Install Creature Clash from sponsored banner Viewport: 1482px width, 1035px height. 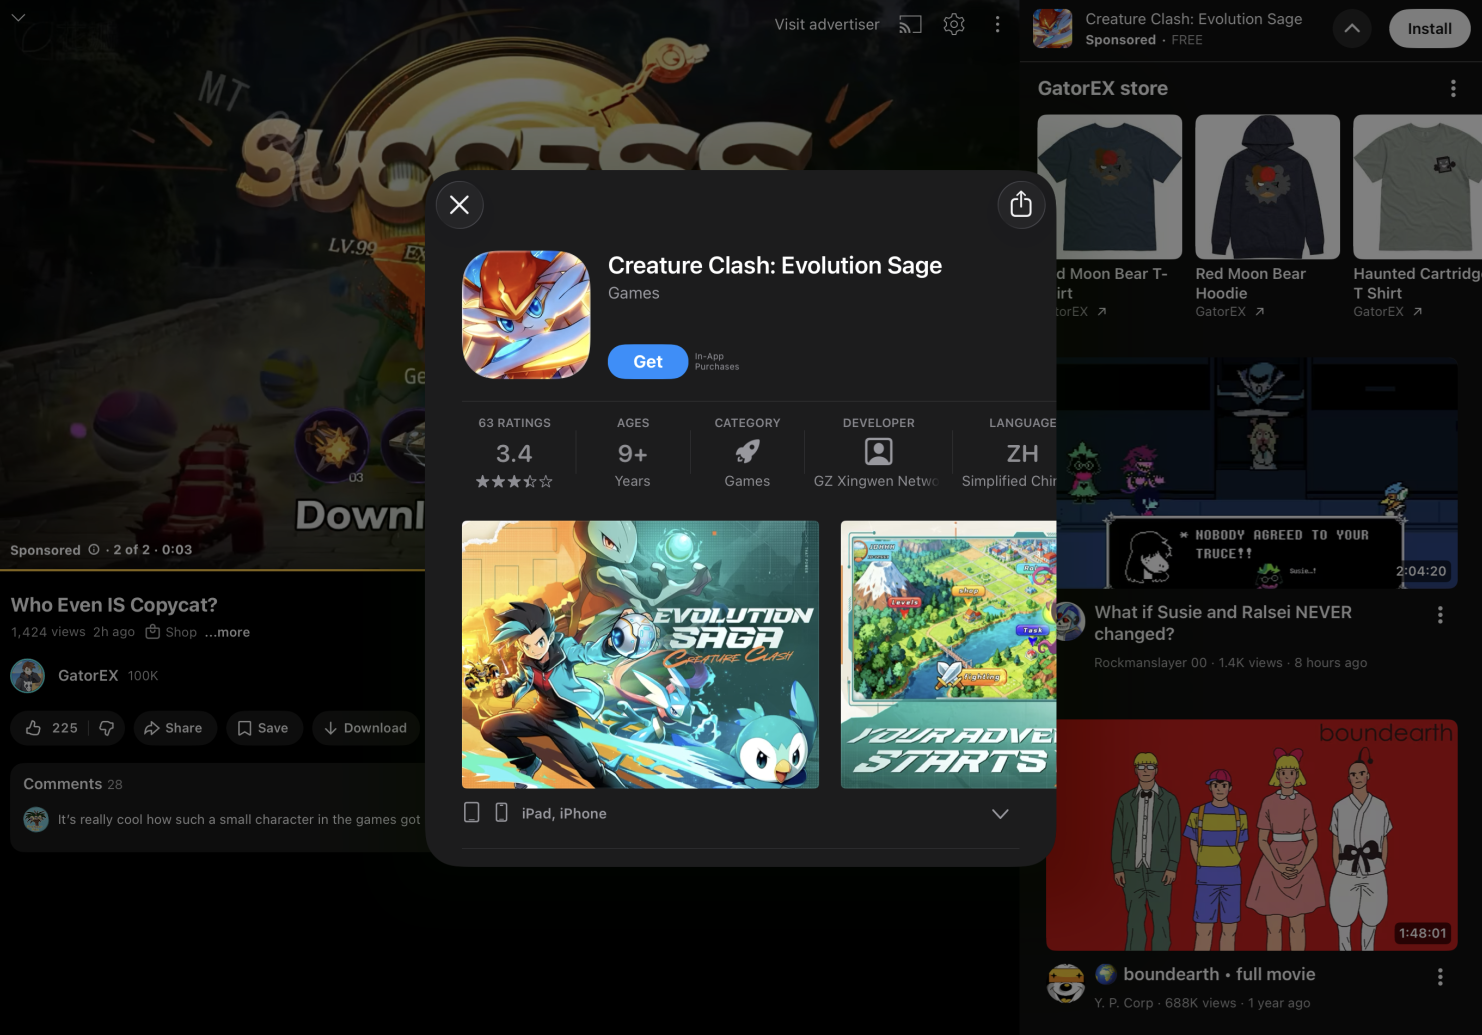[x=1429, y=29]
